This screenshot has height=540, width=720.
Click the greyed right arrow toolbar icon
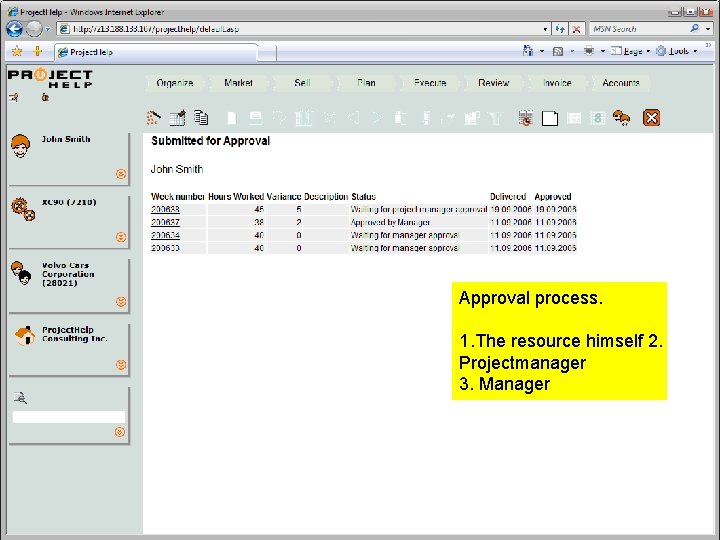click(377, 118)
